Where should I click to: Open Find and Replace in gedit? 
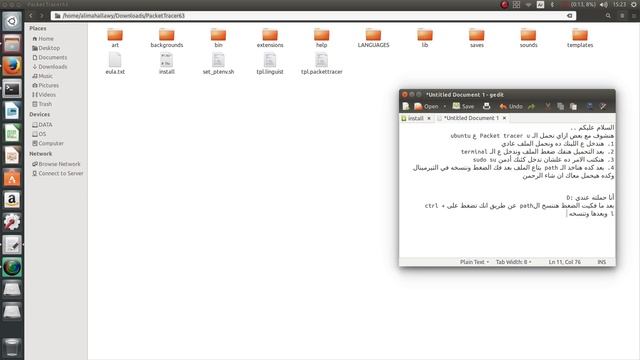pyautogui.click(x=602, y=106)
